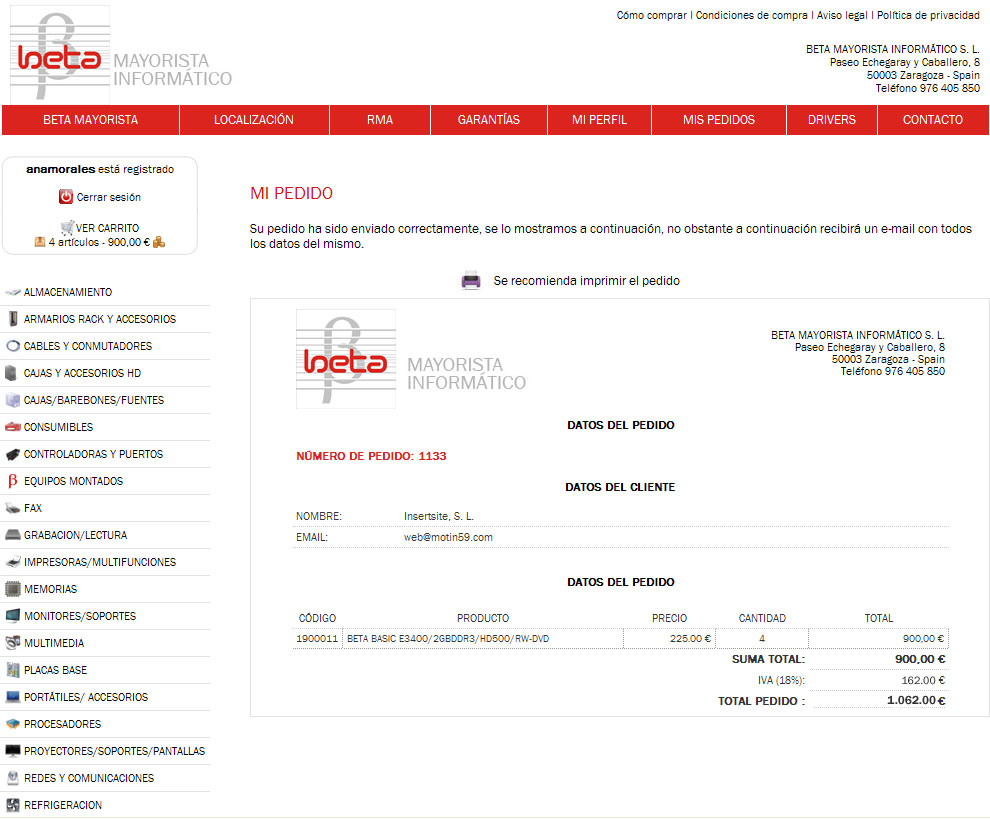This screenshot has width=990, height=819.
Task: Open the ALMACENAMIENTO category
Action: 68,292
